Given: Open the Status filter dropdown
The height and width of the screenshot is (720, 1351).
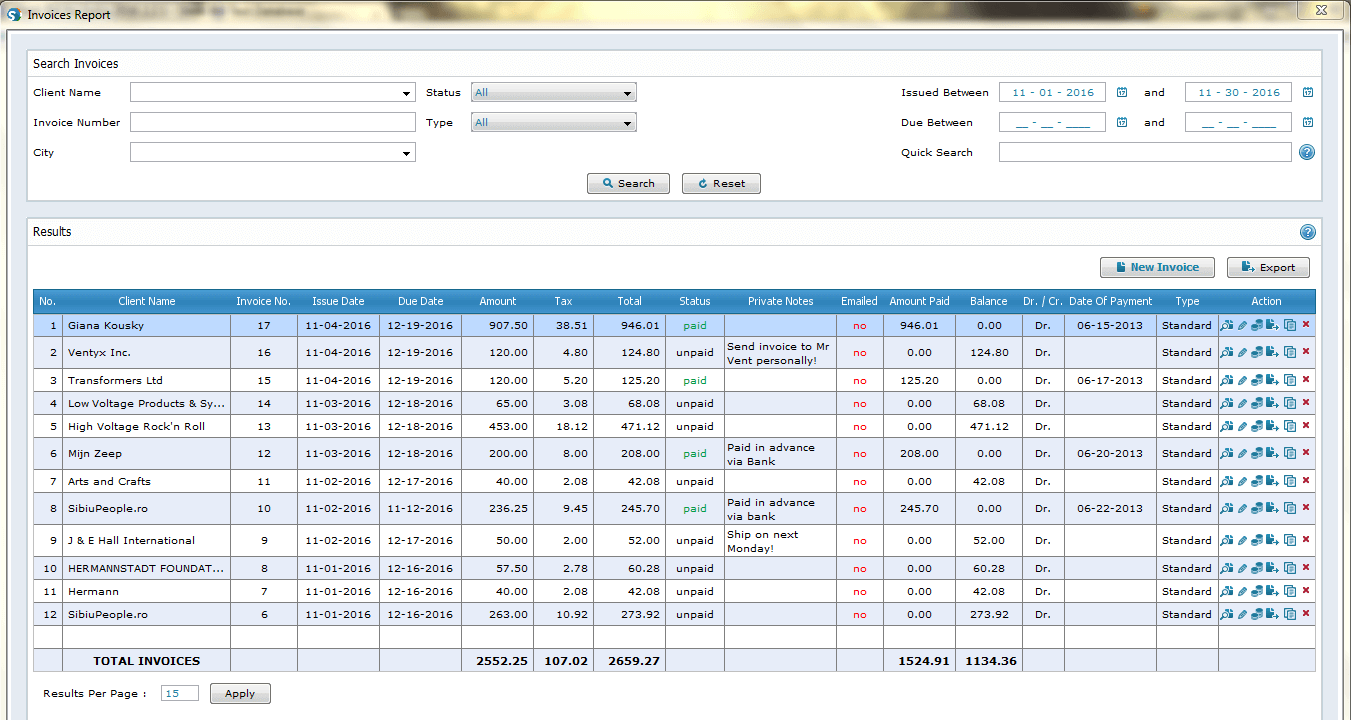Looking at the screenshot, I should (x=626, y=92).
